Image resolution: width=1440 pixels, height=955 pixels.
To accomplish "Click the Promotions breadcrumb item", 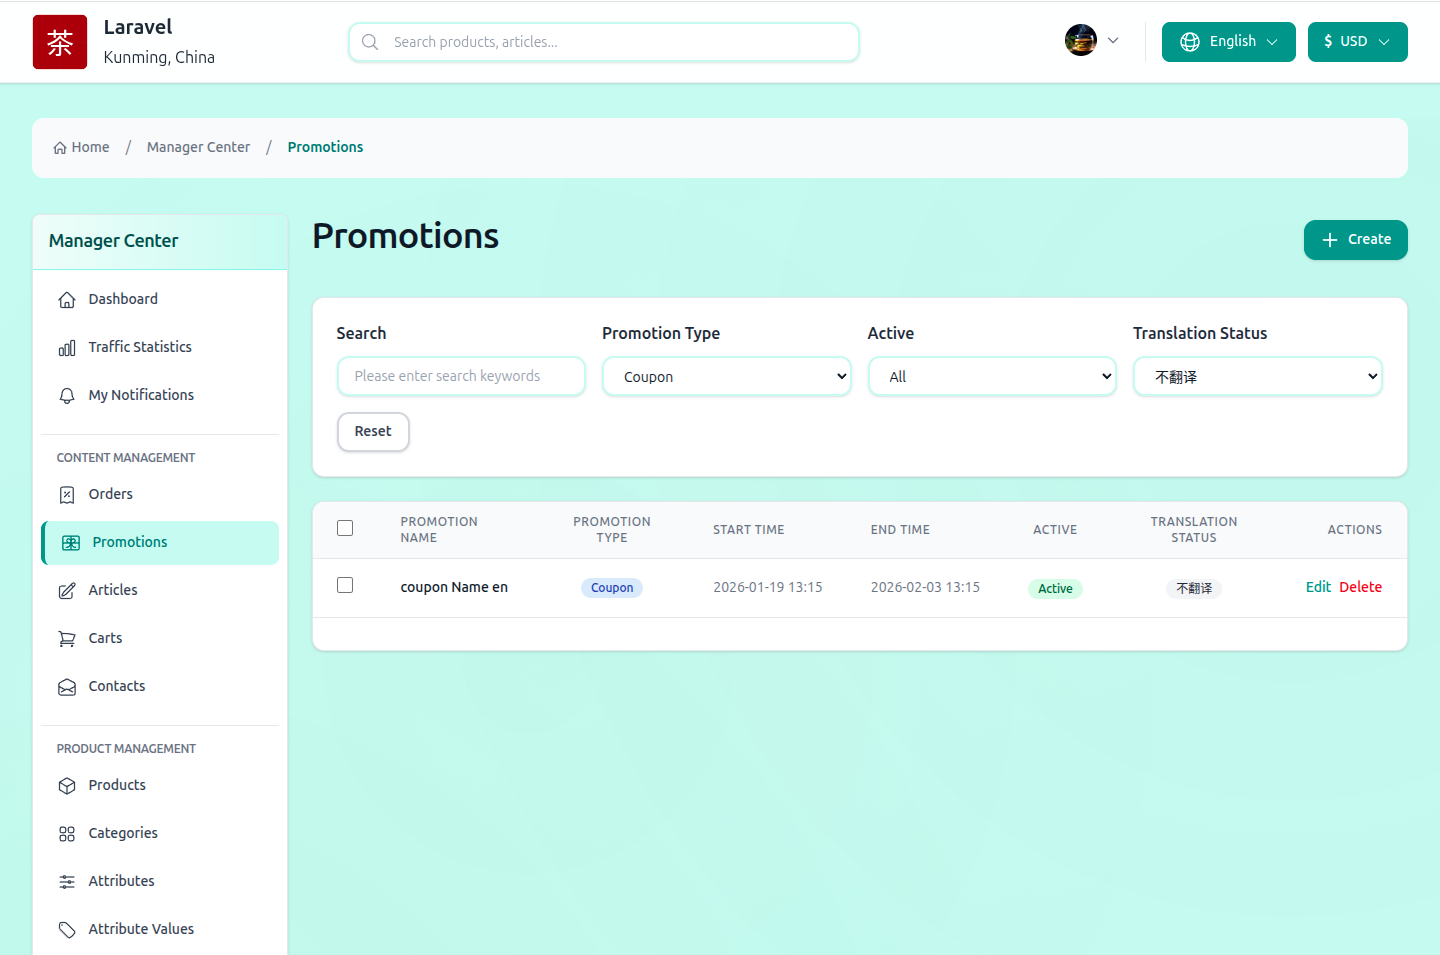I will point(325,147).
